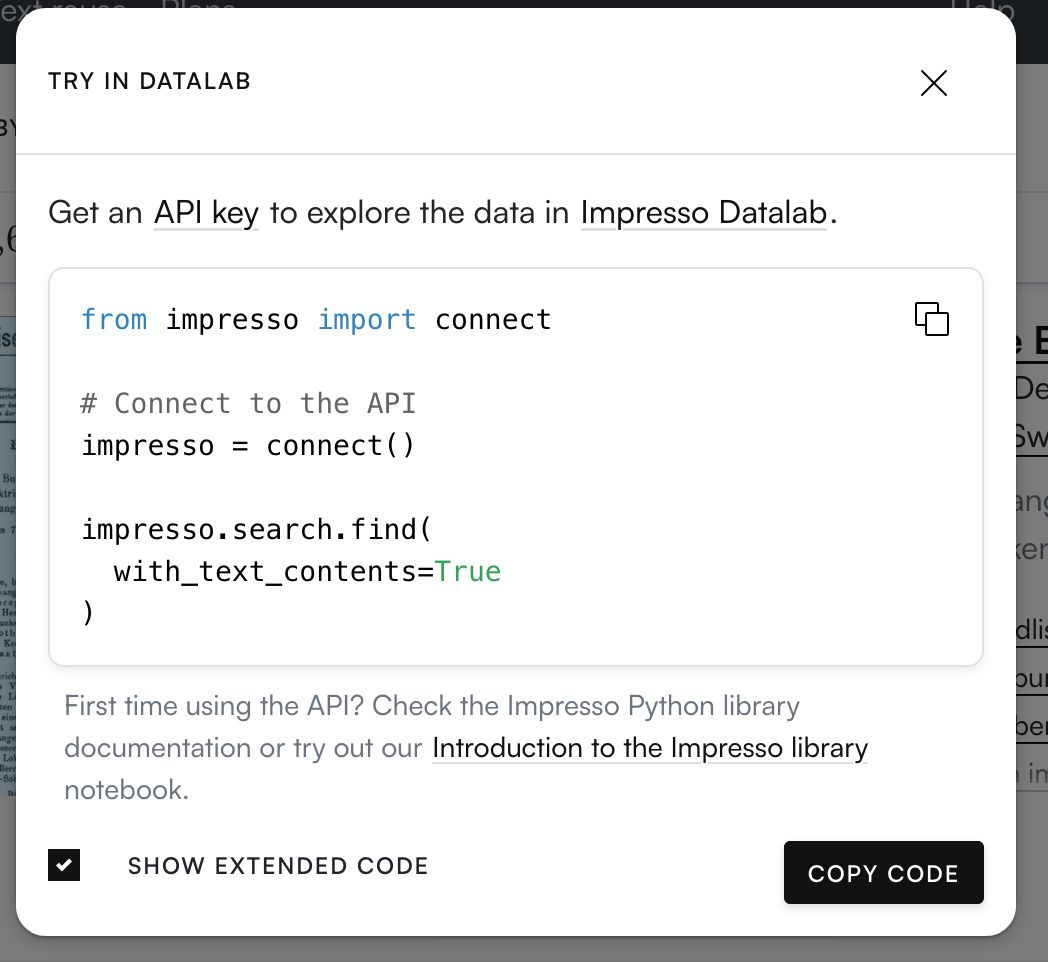Click the SHOW EXTENDED CODE label
Viewport: 1048px width, 962px height.
[278, 865]
